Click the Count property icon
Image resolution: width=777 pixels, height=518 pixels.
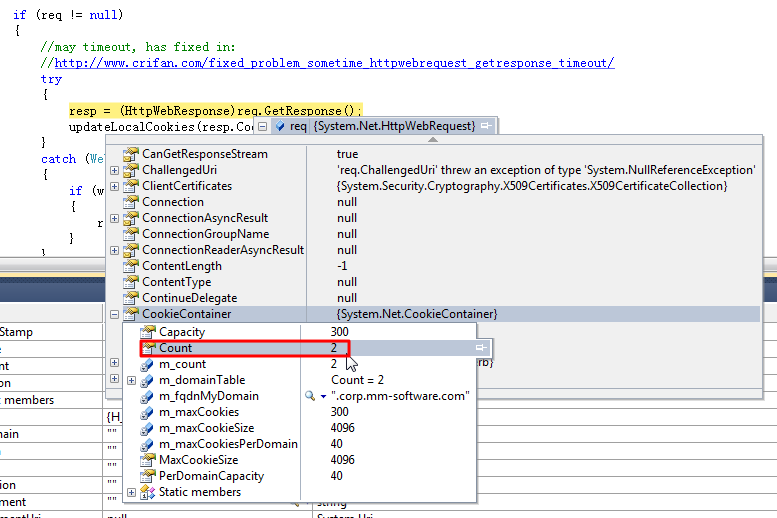point(148,348)
